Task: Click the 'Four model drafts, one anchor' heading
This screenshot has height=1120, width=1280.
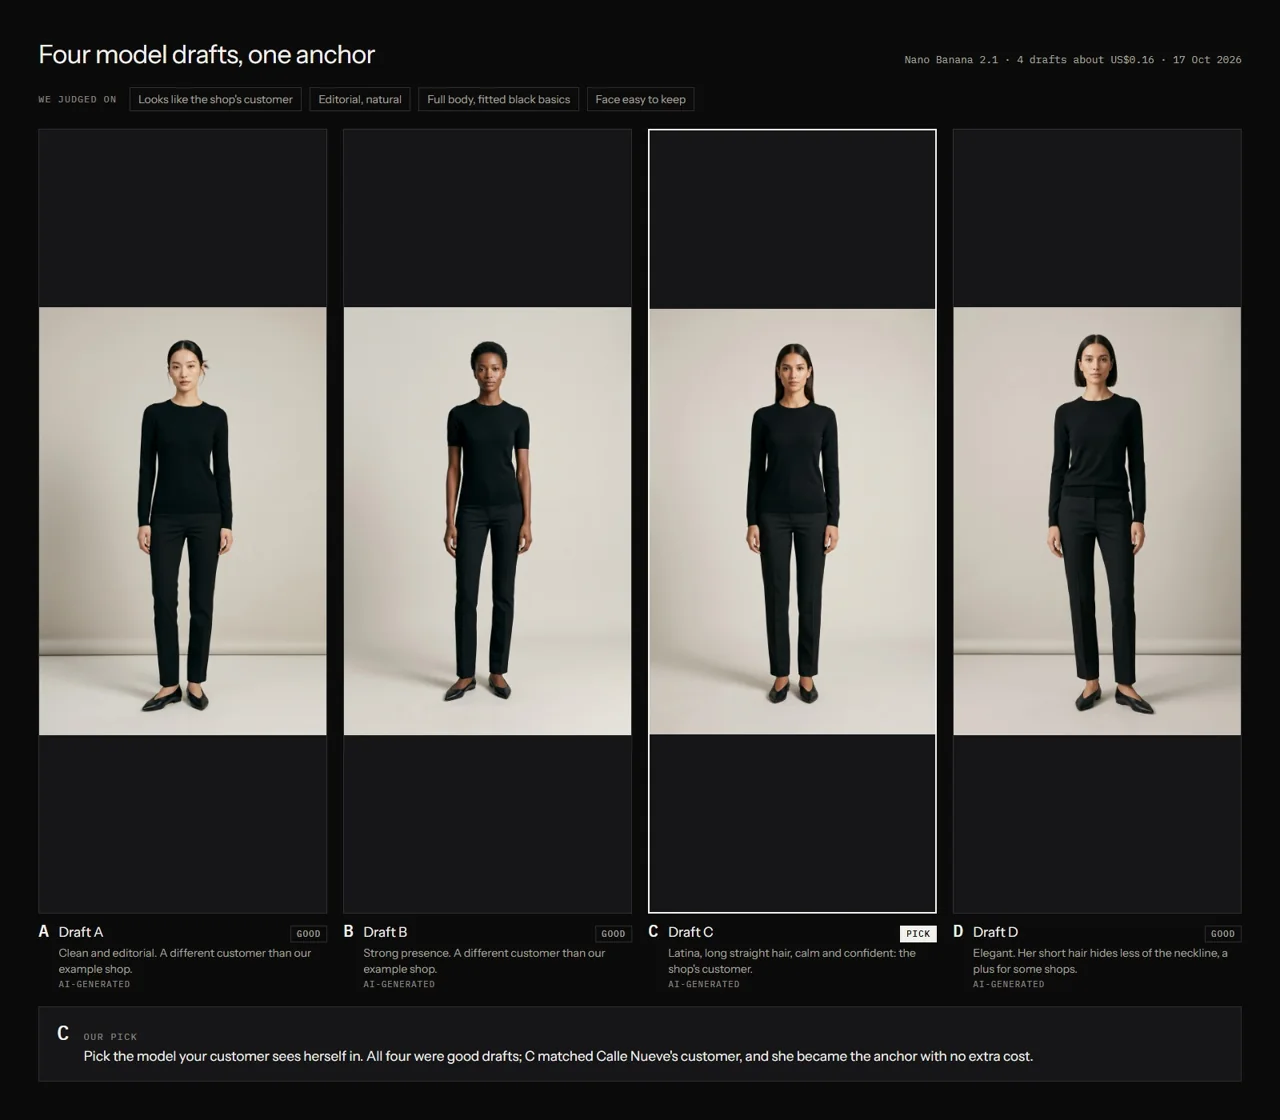Action: pos(206,55)
